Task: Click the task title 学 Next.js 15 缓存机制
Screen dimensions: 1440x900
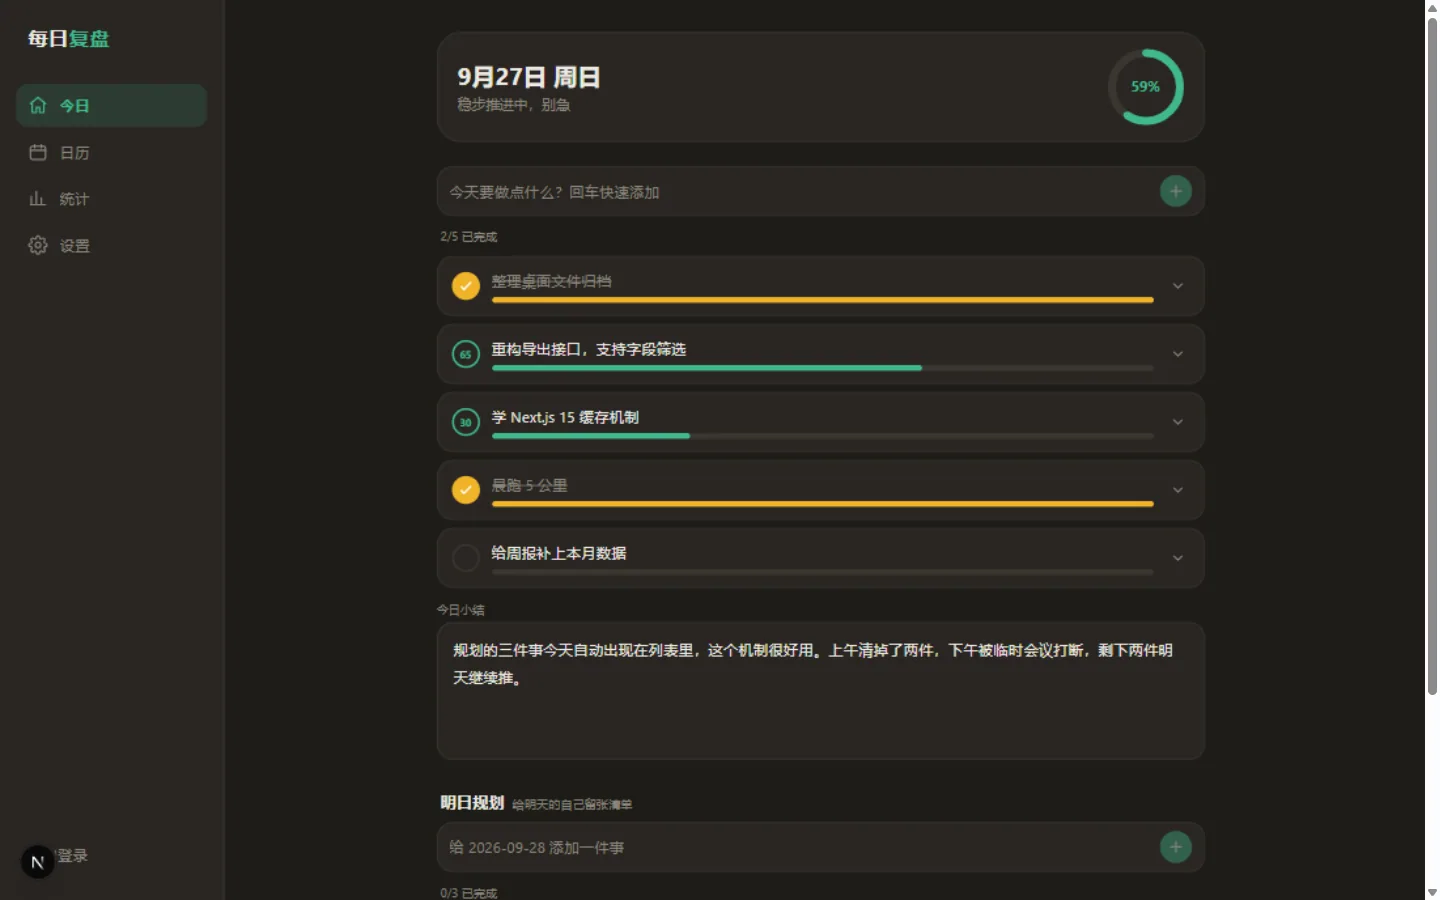Action: [564, 417]
